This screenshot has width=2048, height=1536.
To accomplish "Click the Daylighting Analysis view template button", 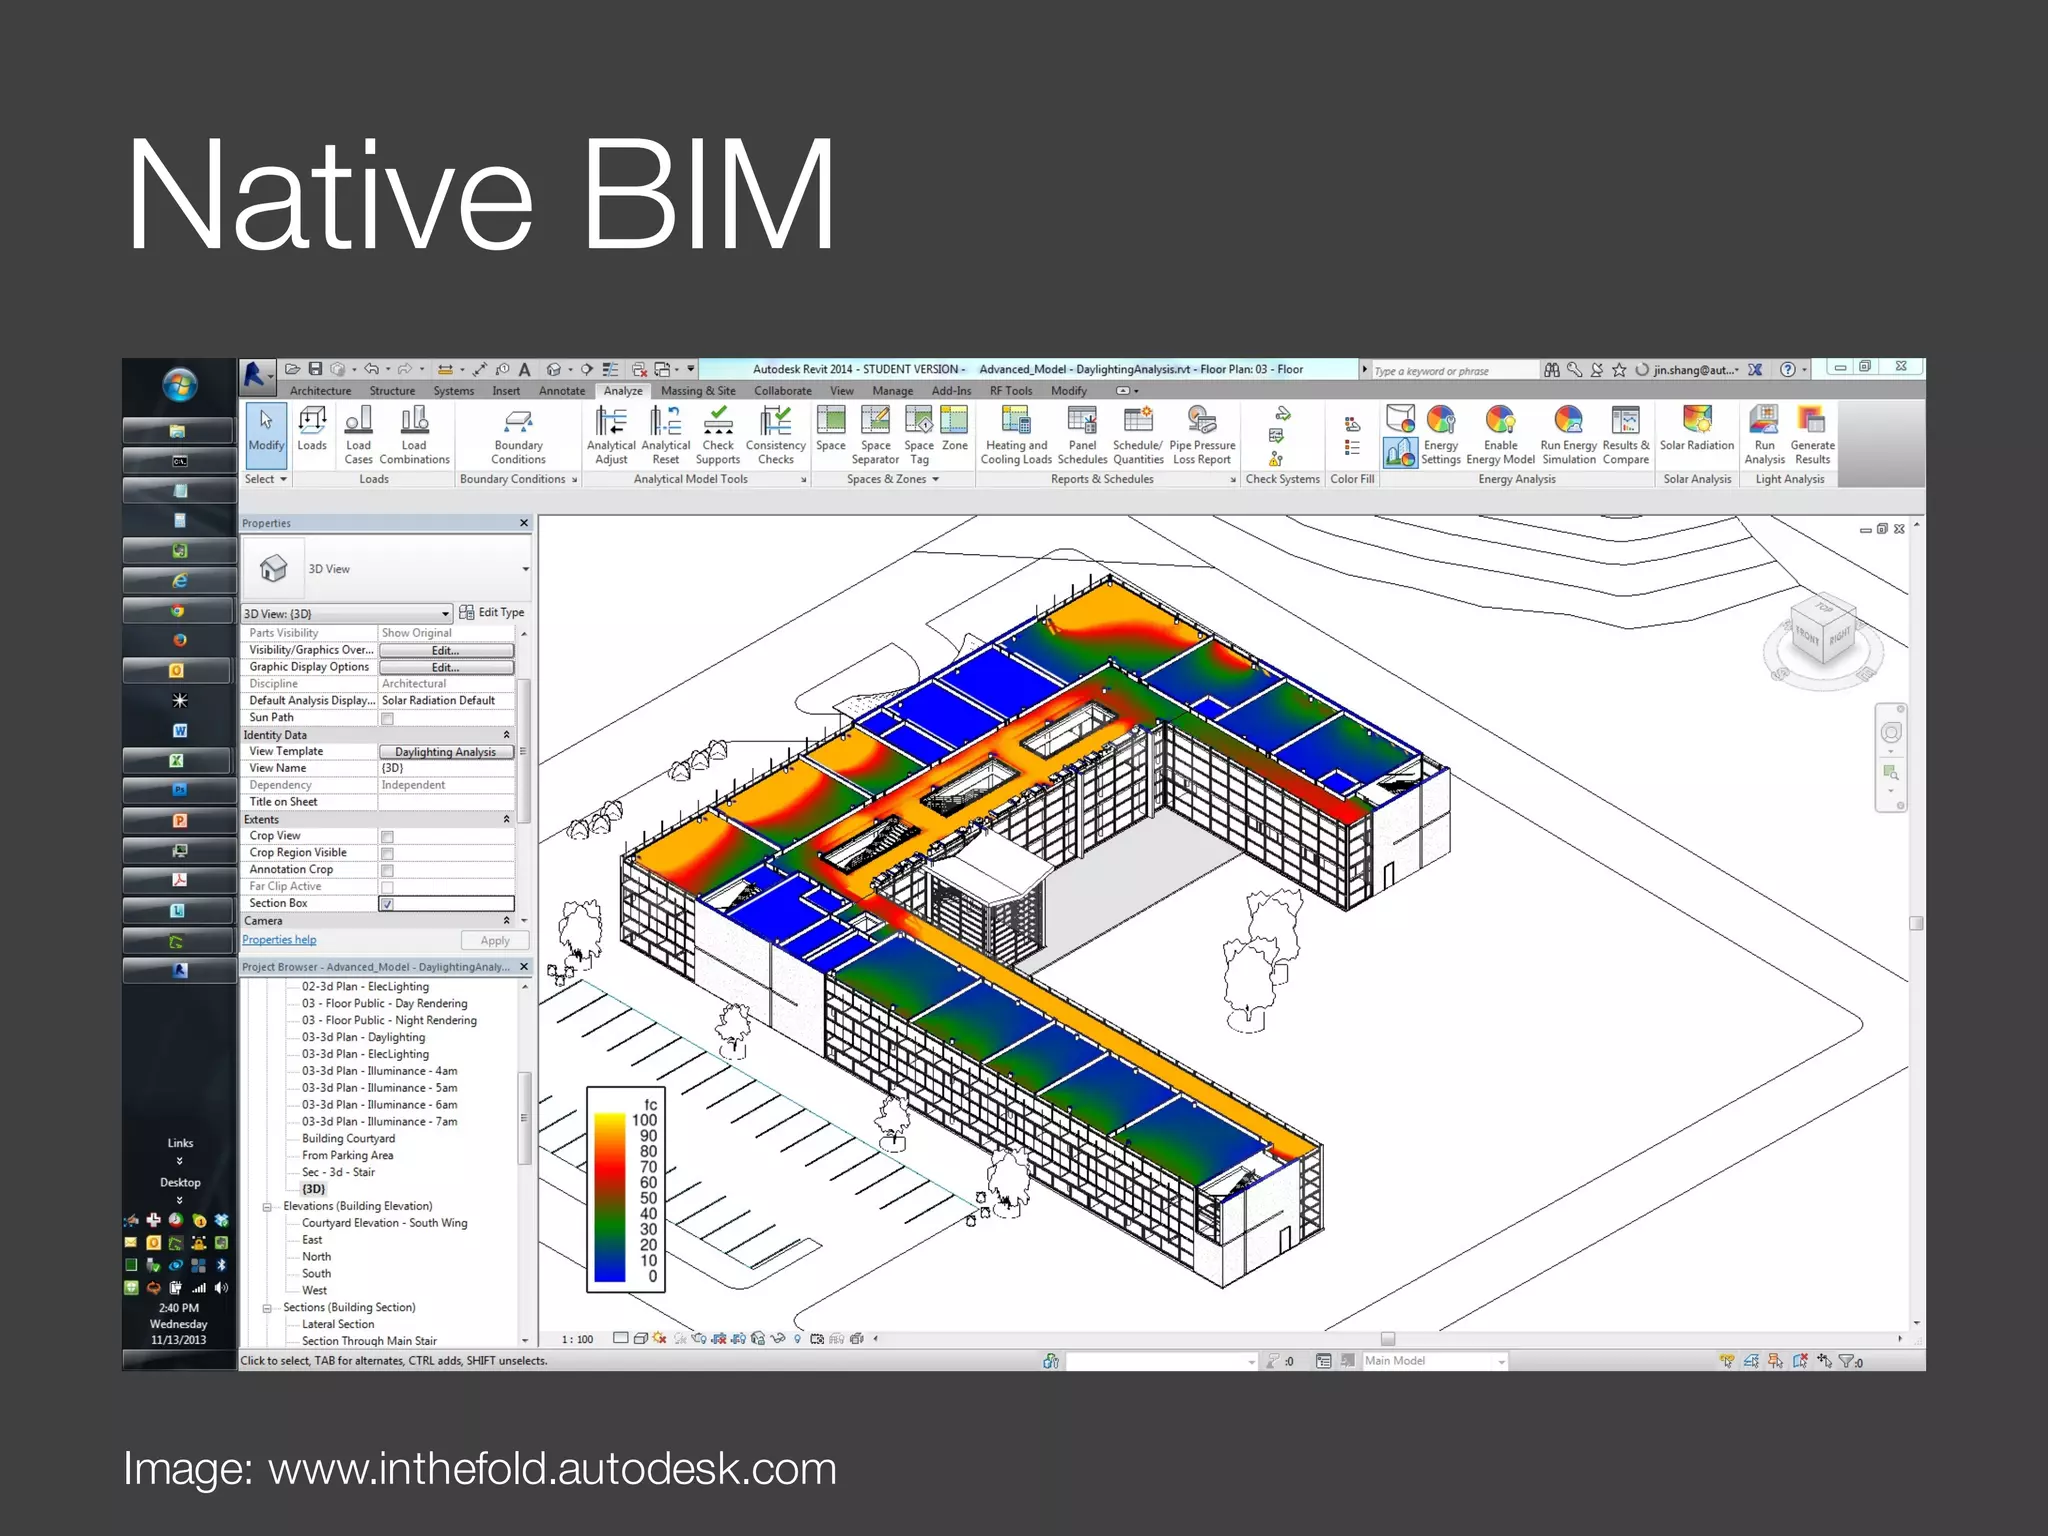I will 446,752.
